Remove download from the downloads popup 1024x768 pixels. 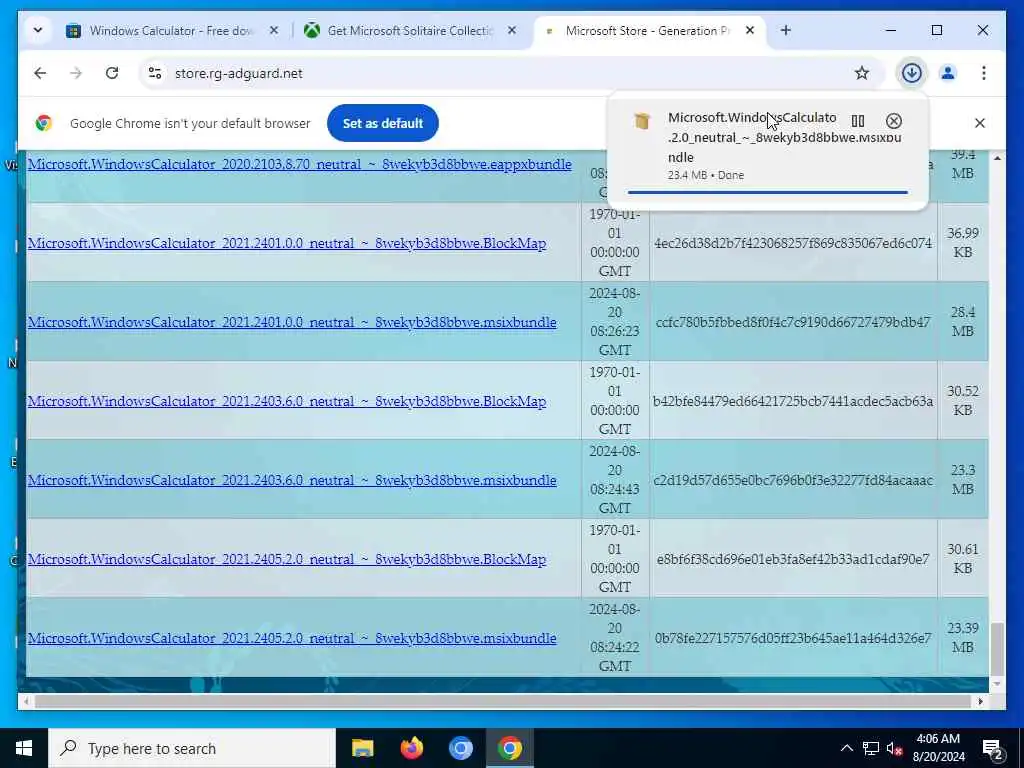893,121
